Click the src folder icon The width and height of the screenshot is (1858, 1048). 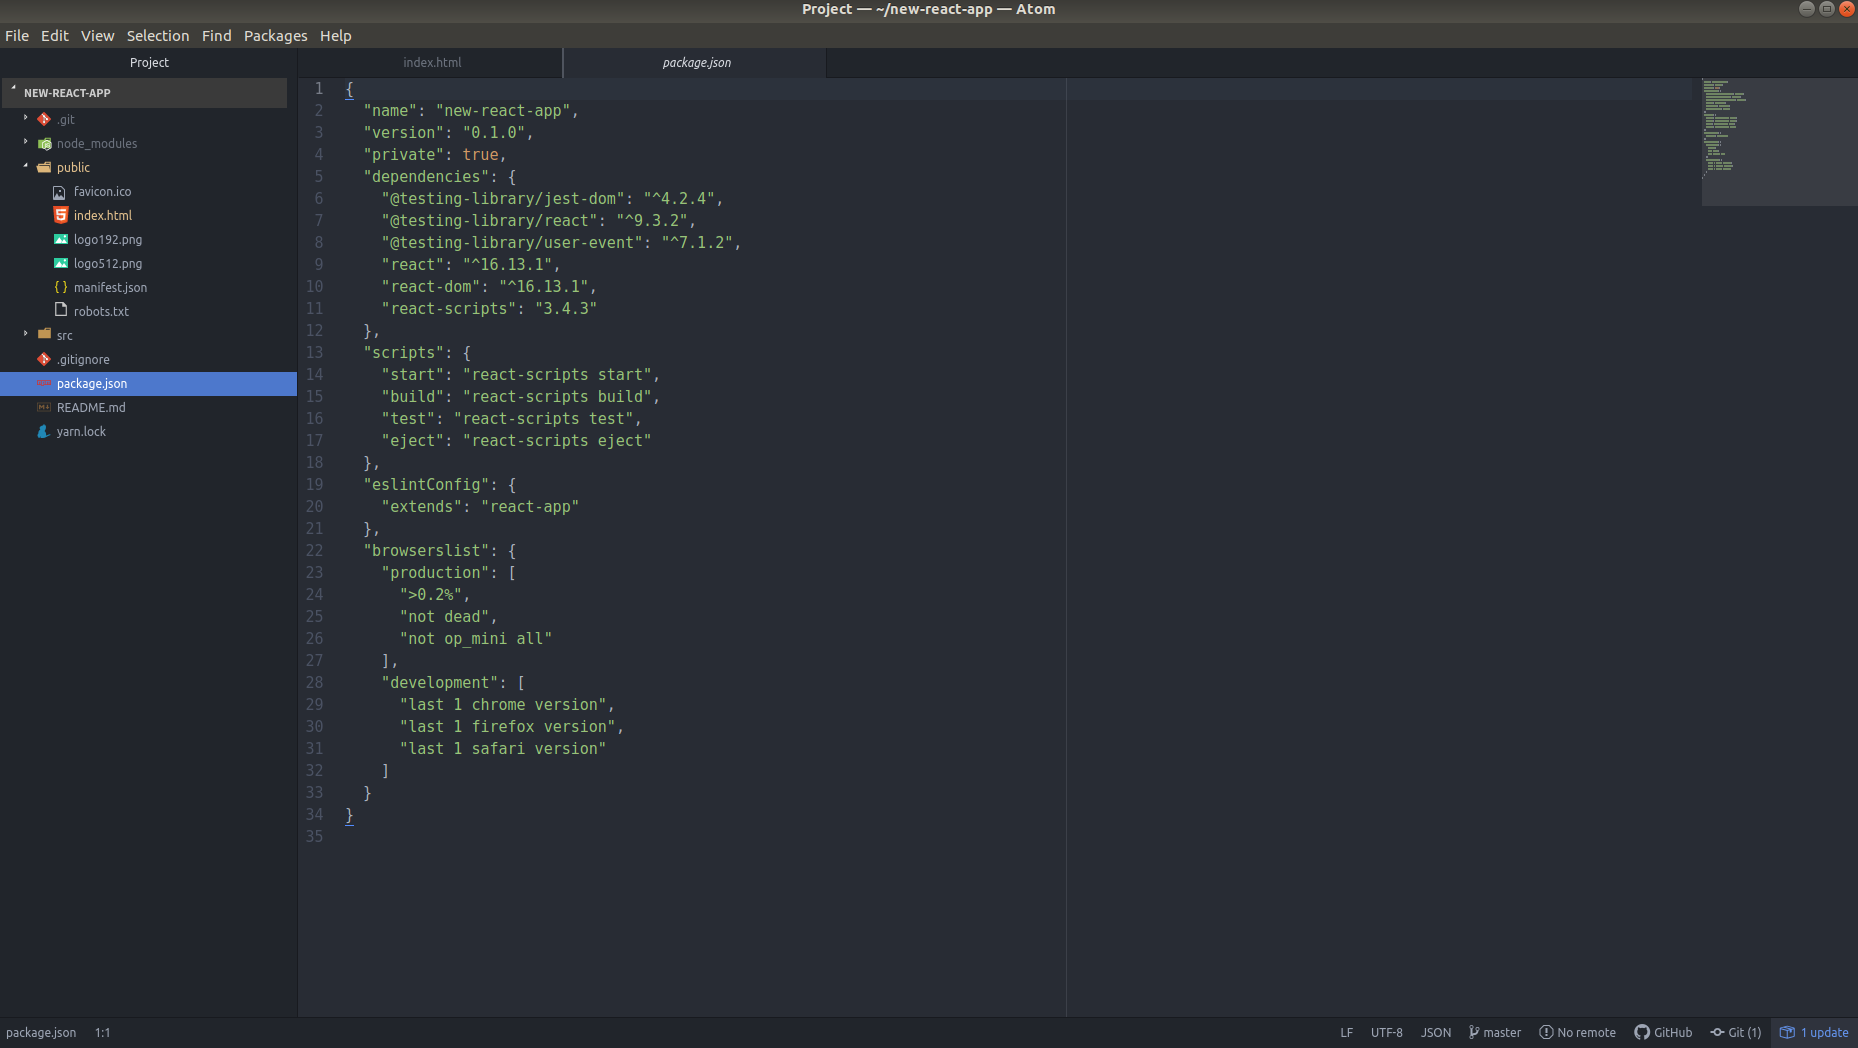44,334
